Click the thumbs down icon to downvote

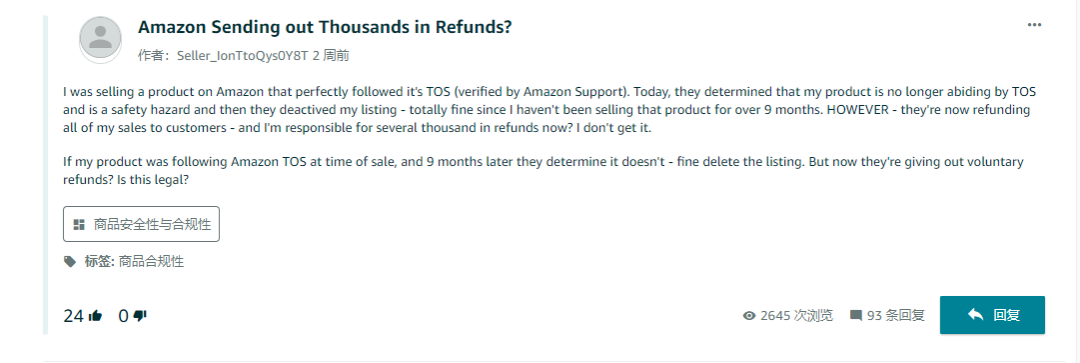coord(140,315)
